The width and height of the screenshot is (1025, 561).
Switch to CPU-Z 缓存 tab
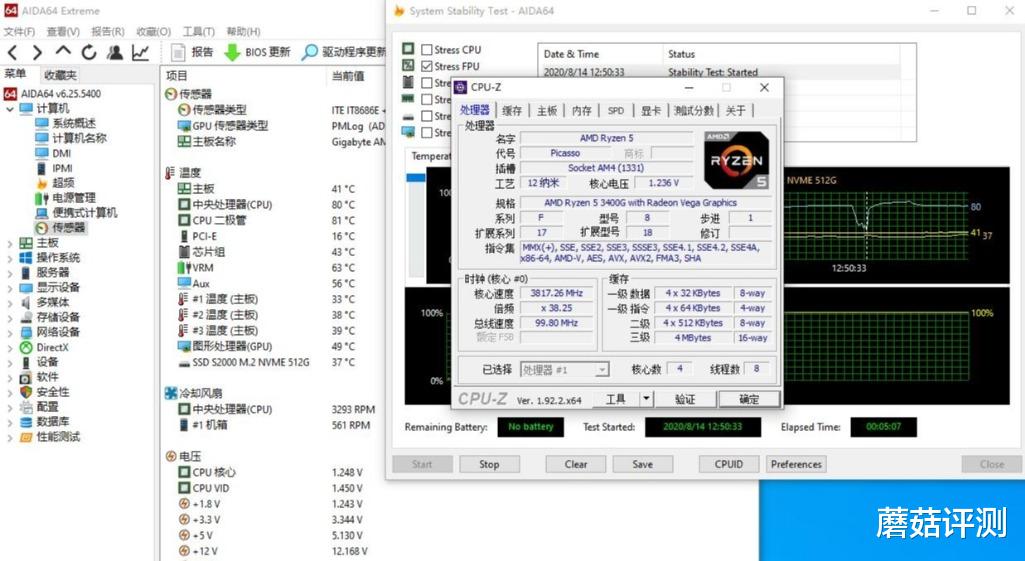[512, 110]
